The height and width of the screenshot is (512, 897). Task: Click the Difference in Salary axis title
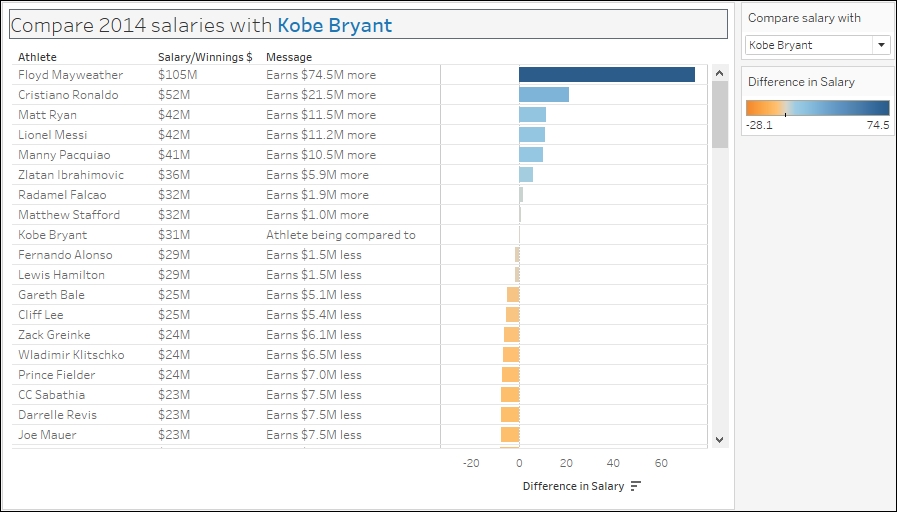(573, 486)
